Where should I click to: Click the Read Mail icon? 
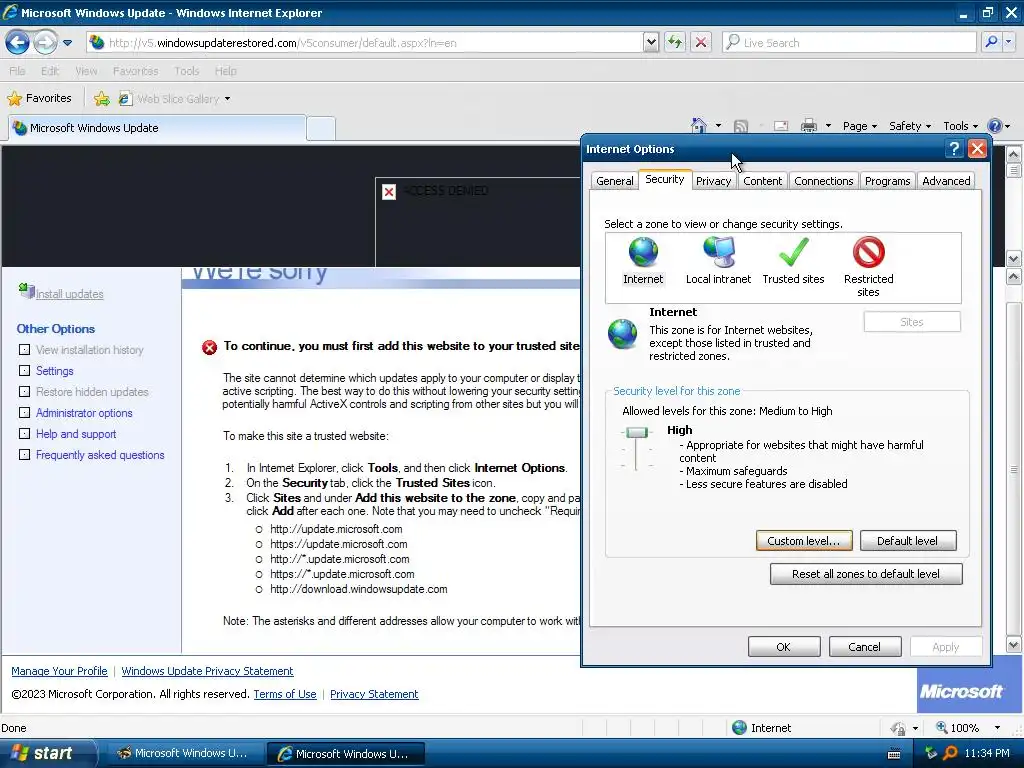click(x=780, y=126)
